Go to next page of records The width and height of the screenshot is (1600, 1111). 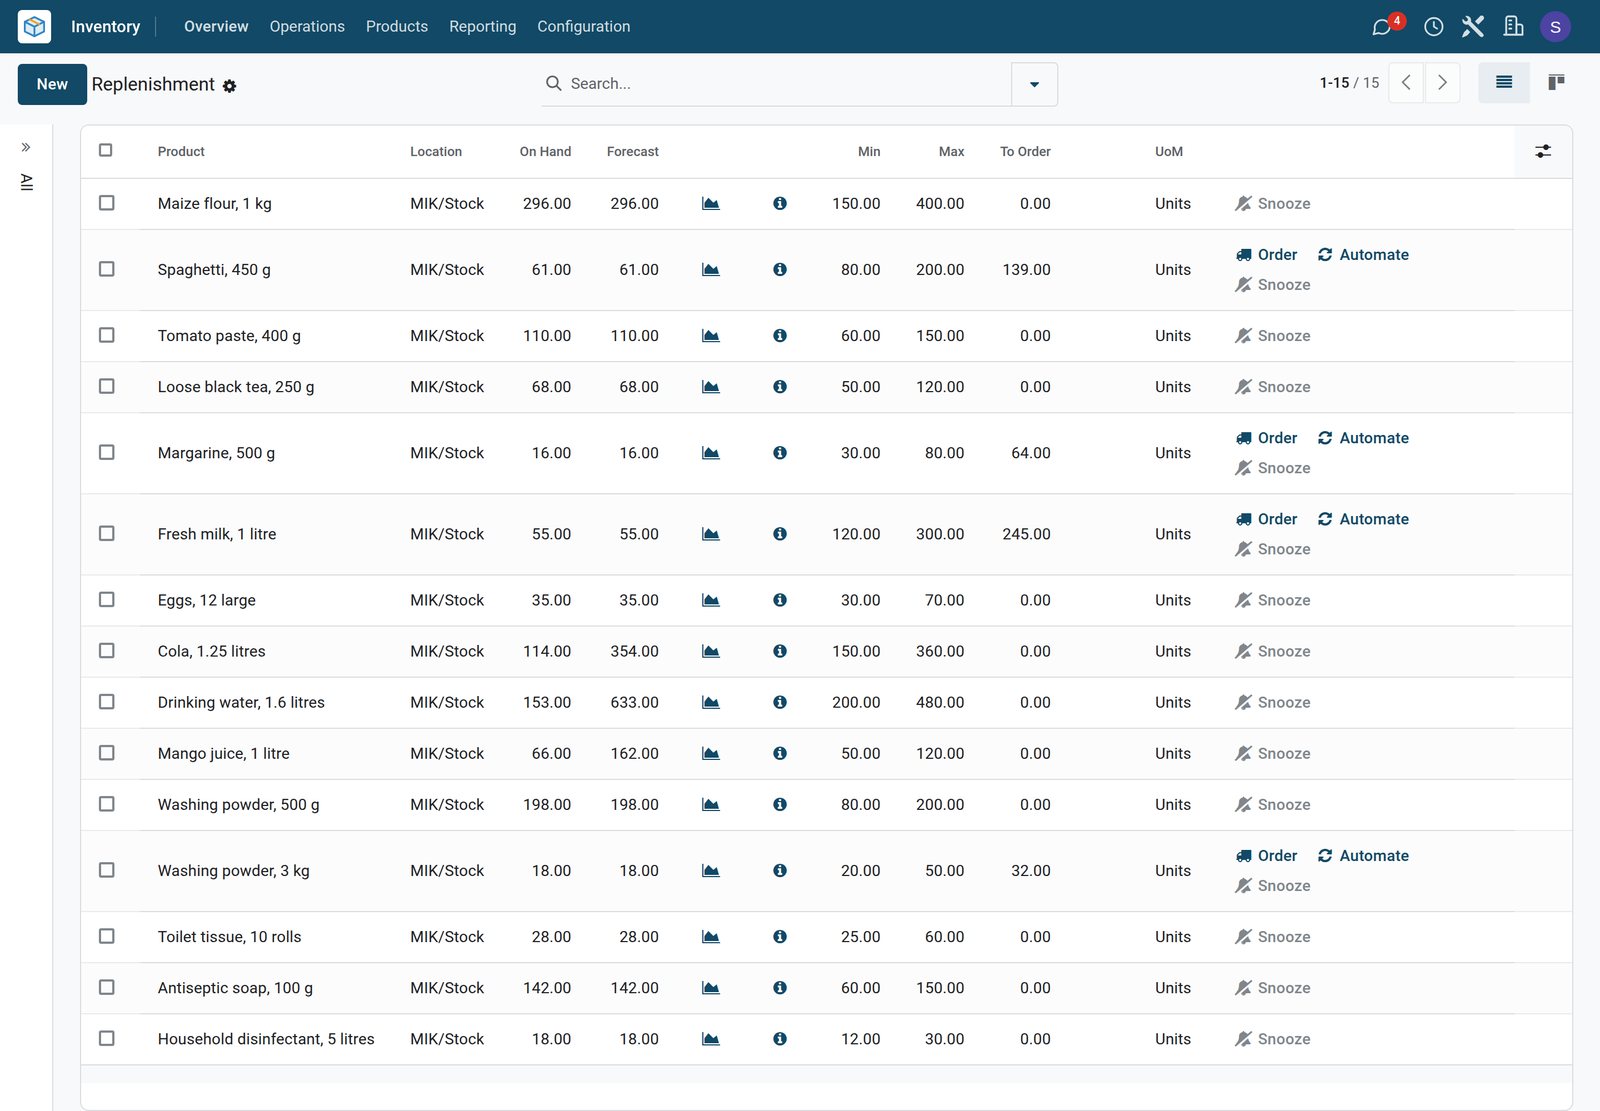(x=1442, y=83)
